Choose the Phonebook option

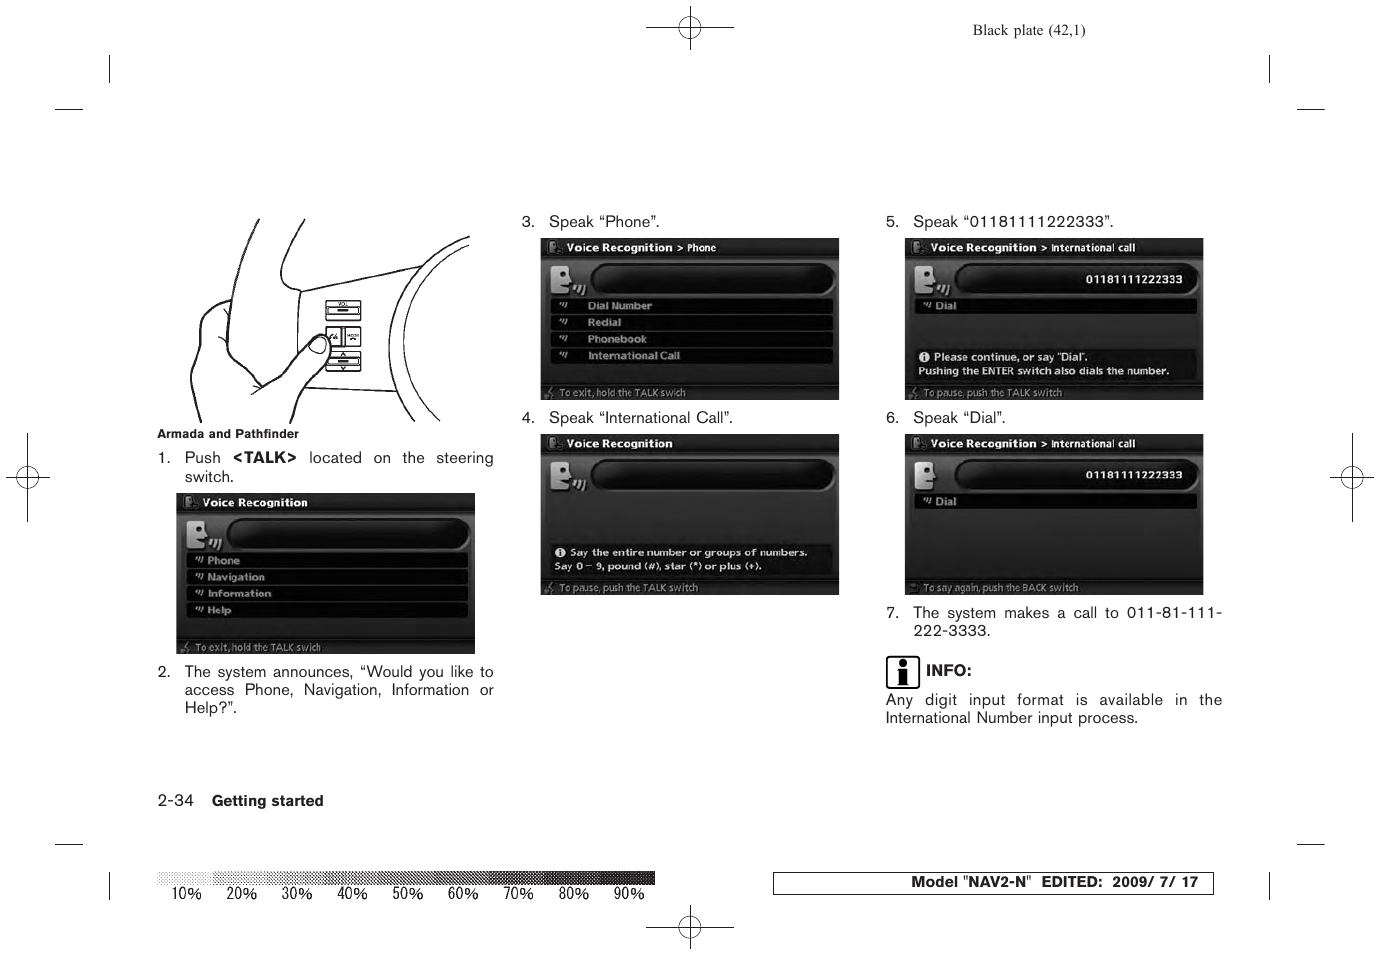(691, 339)
